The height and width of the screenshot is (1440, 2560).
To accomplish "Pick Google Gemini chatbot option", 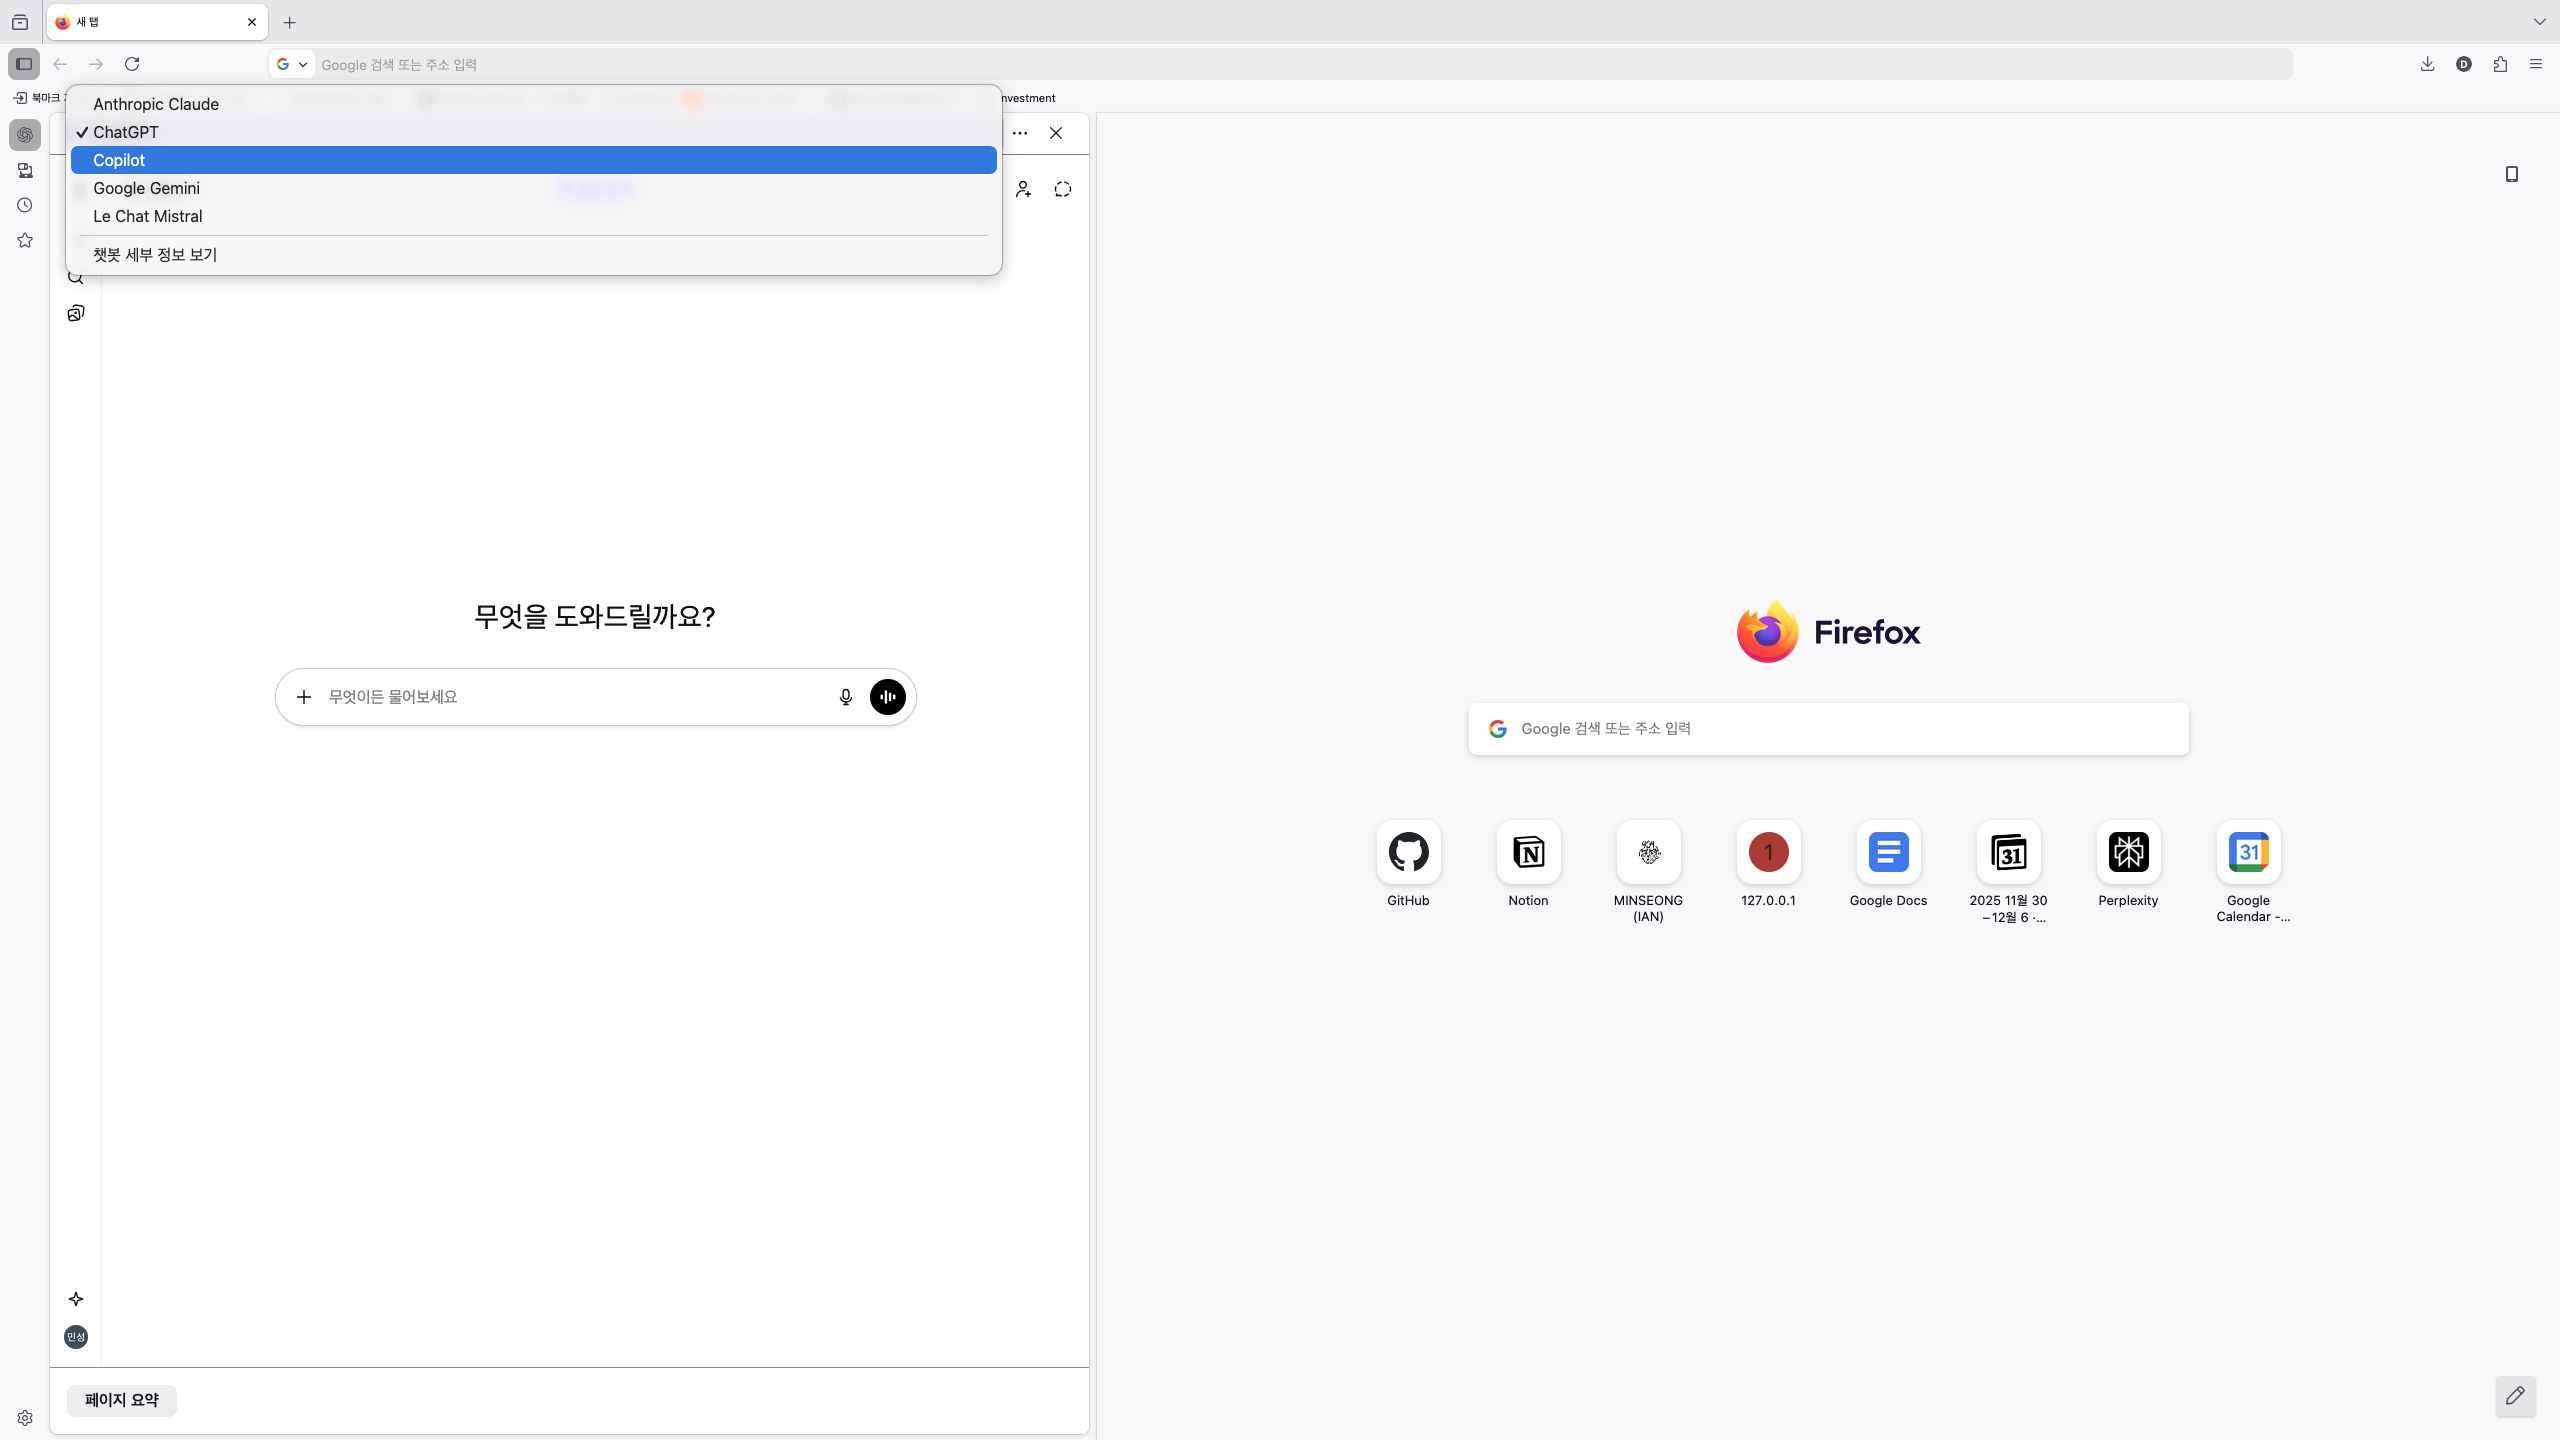I will 146,188.
